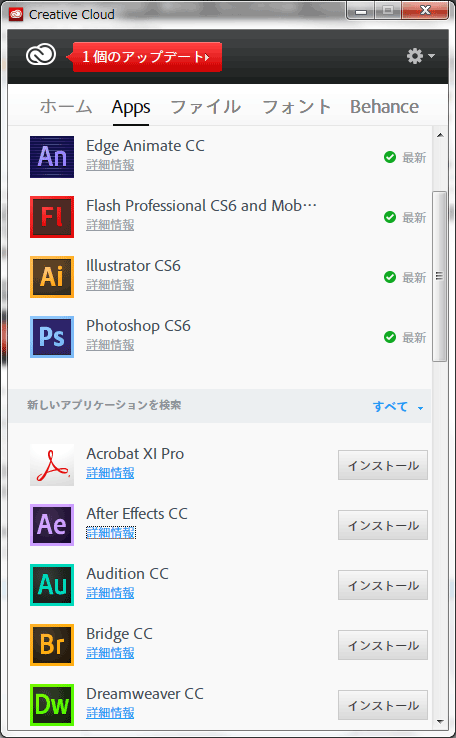Open 詳細情報 link under Photoshop CS6
The image size is (456, 738).
pyautogui.click(x=110, y=345)
